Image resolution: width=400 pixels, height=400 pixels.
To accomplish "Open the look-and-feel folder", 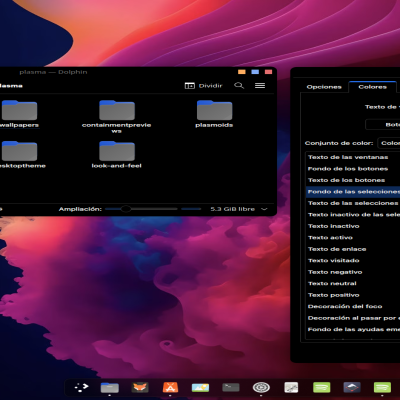I will (x=117, y=155).
